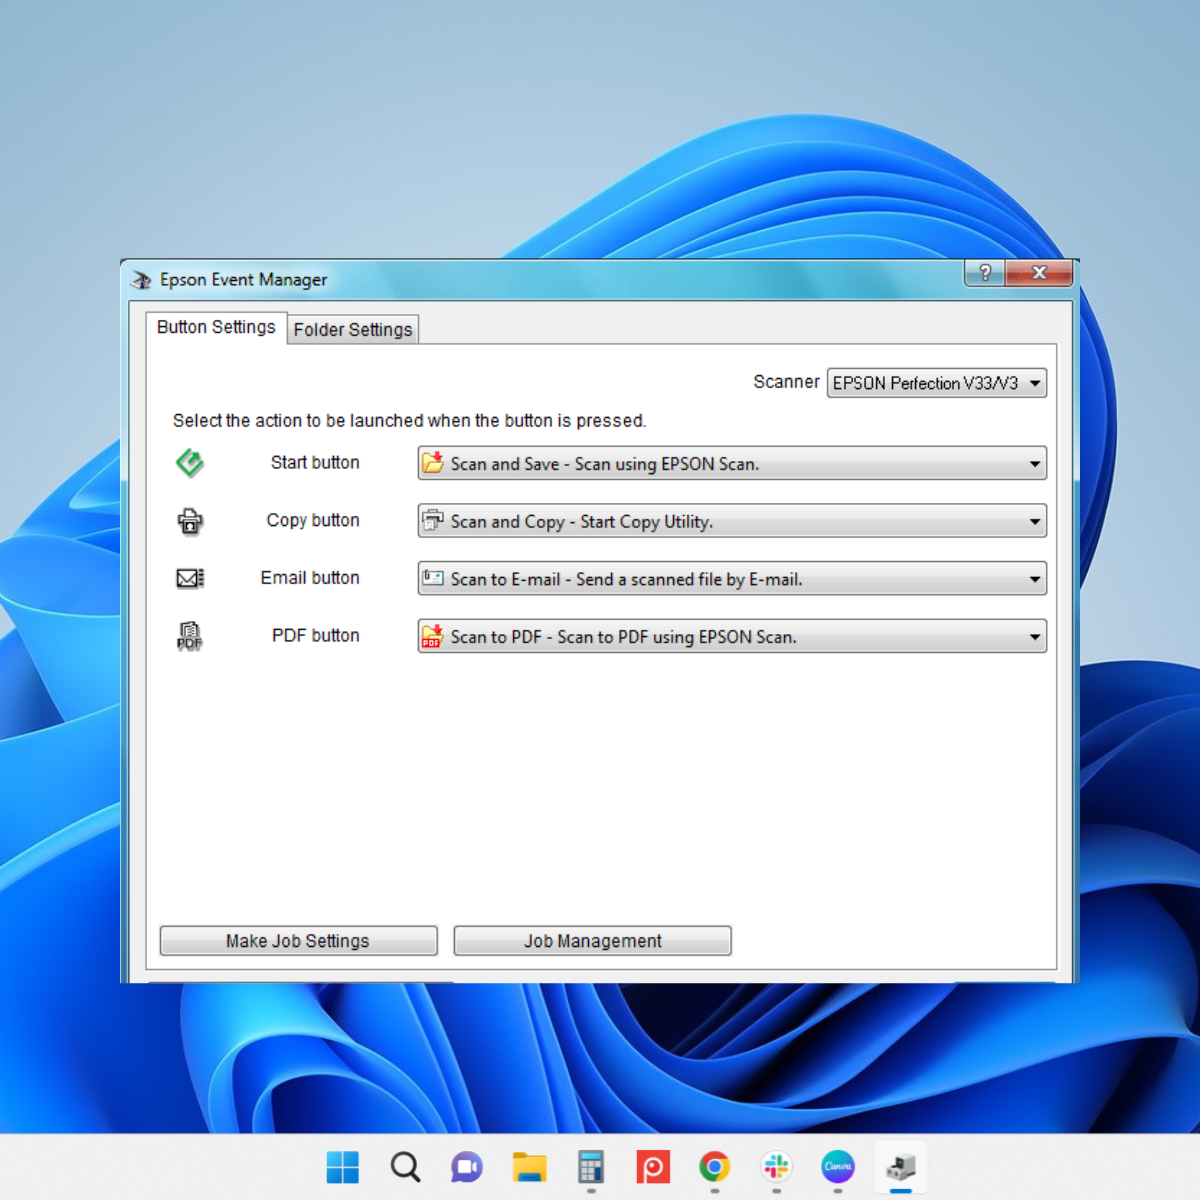This screenshot has width=1200, height=1200.
Task: Click the Make Job Settings button
Action: coord(298,941)
